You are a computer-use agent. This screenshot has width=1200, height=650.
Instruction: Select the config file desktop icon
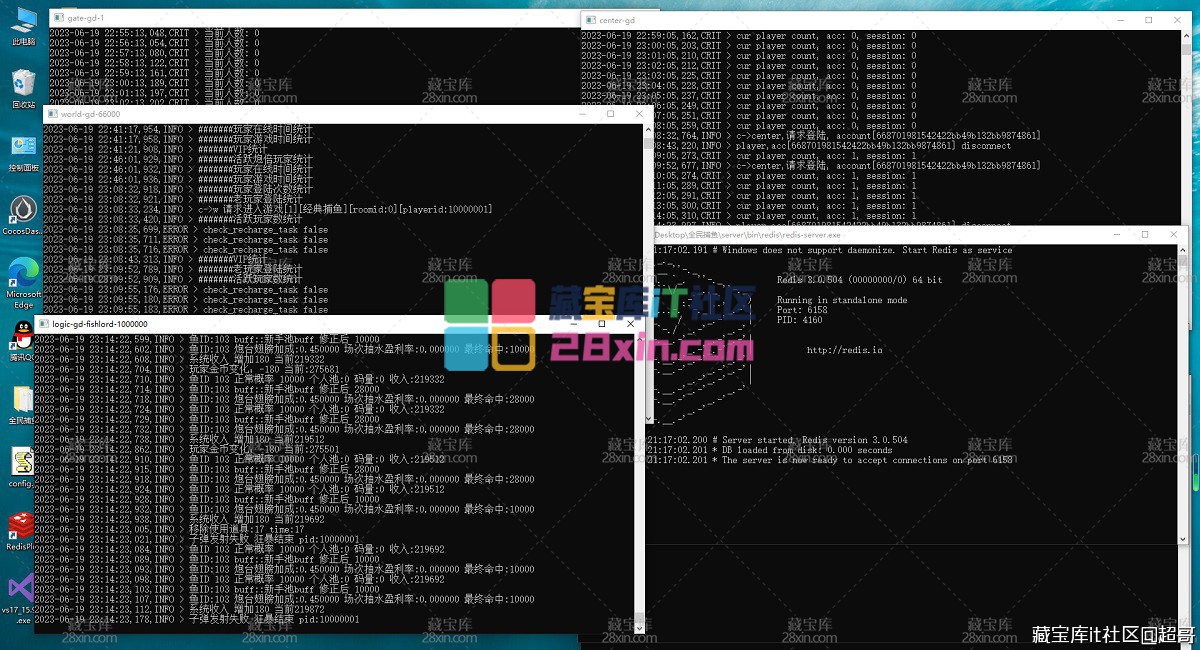[23, 467]
